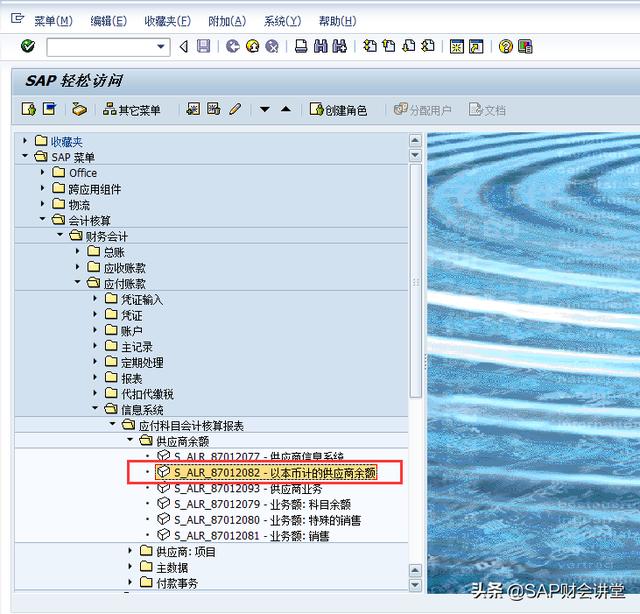The height and width of the screenshot is (614, 640).
Task: Click the 创建角色 button
Action: pyautogui.click(x=338, y=109)
